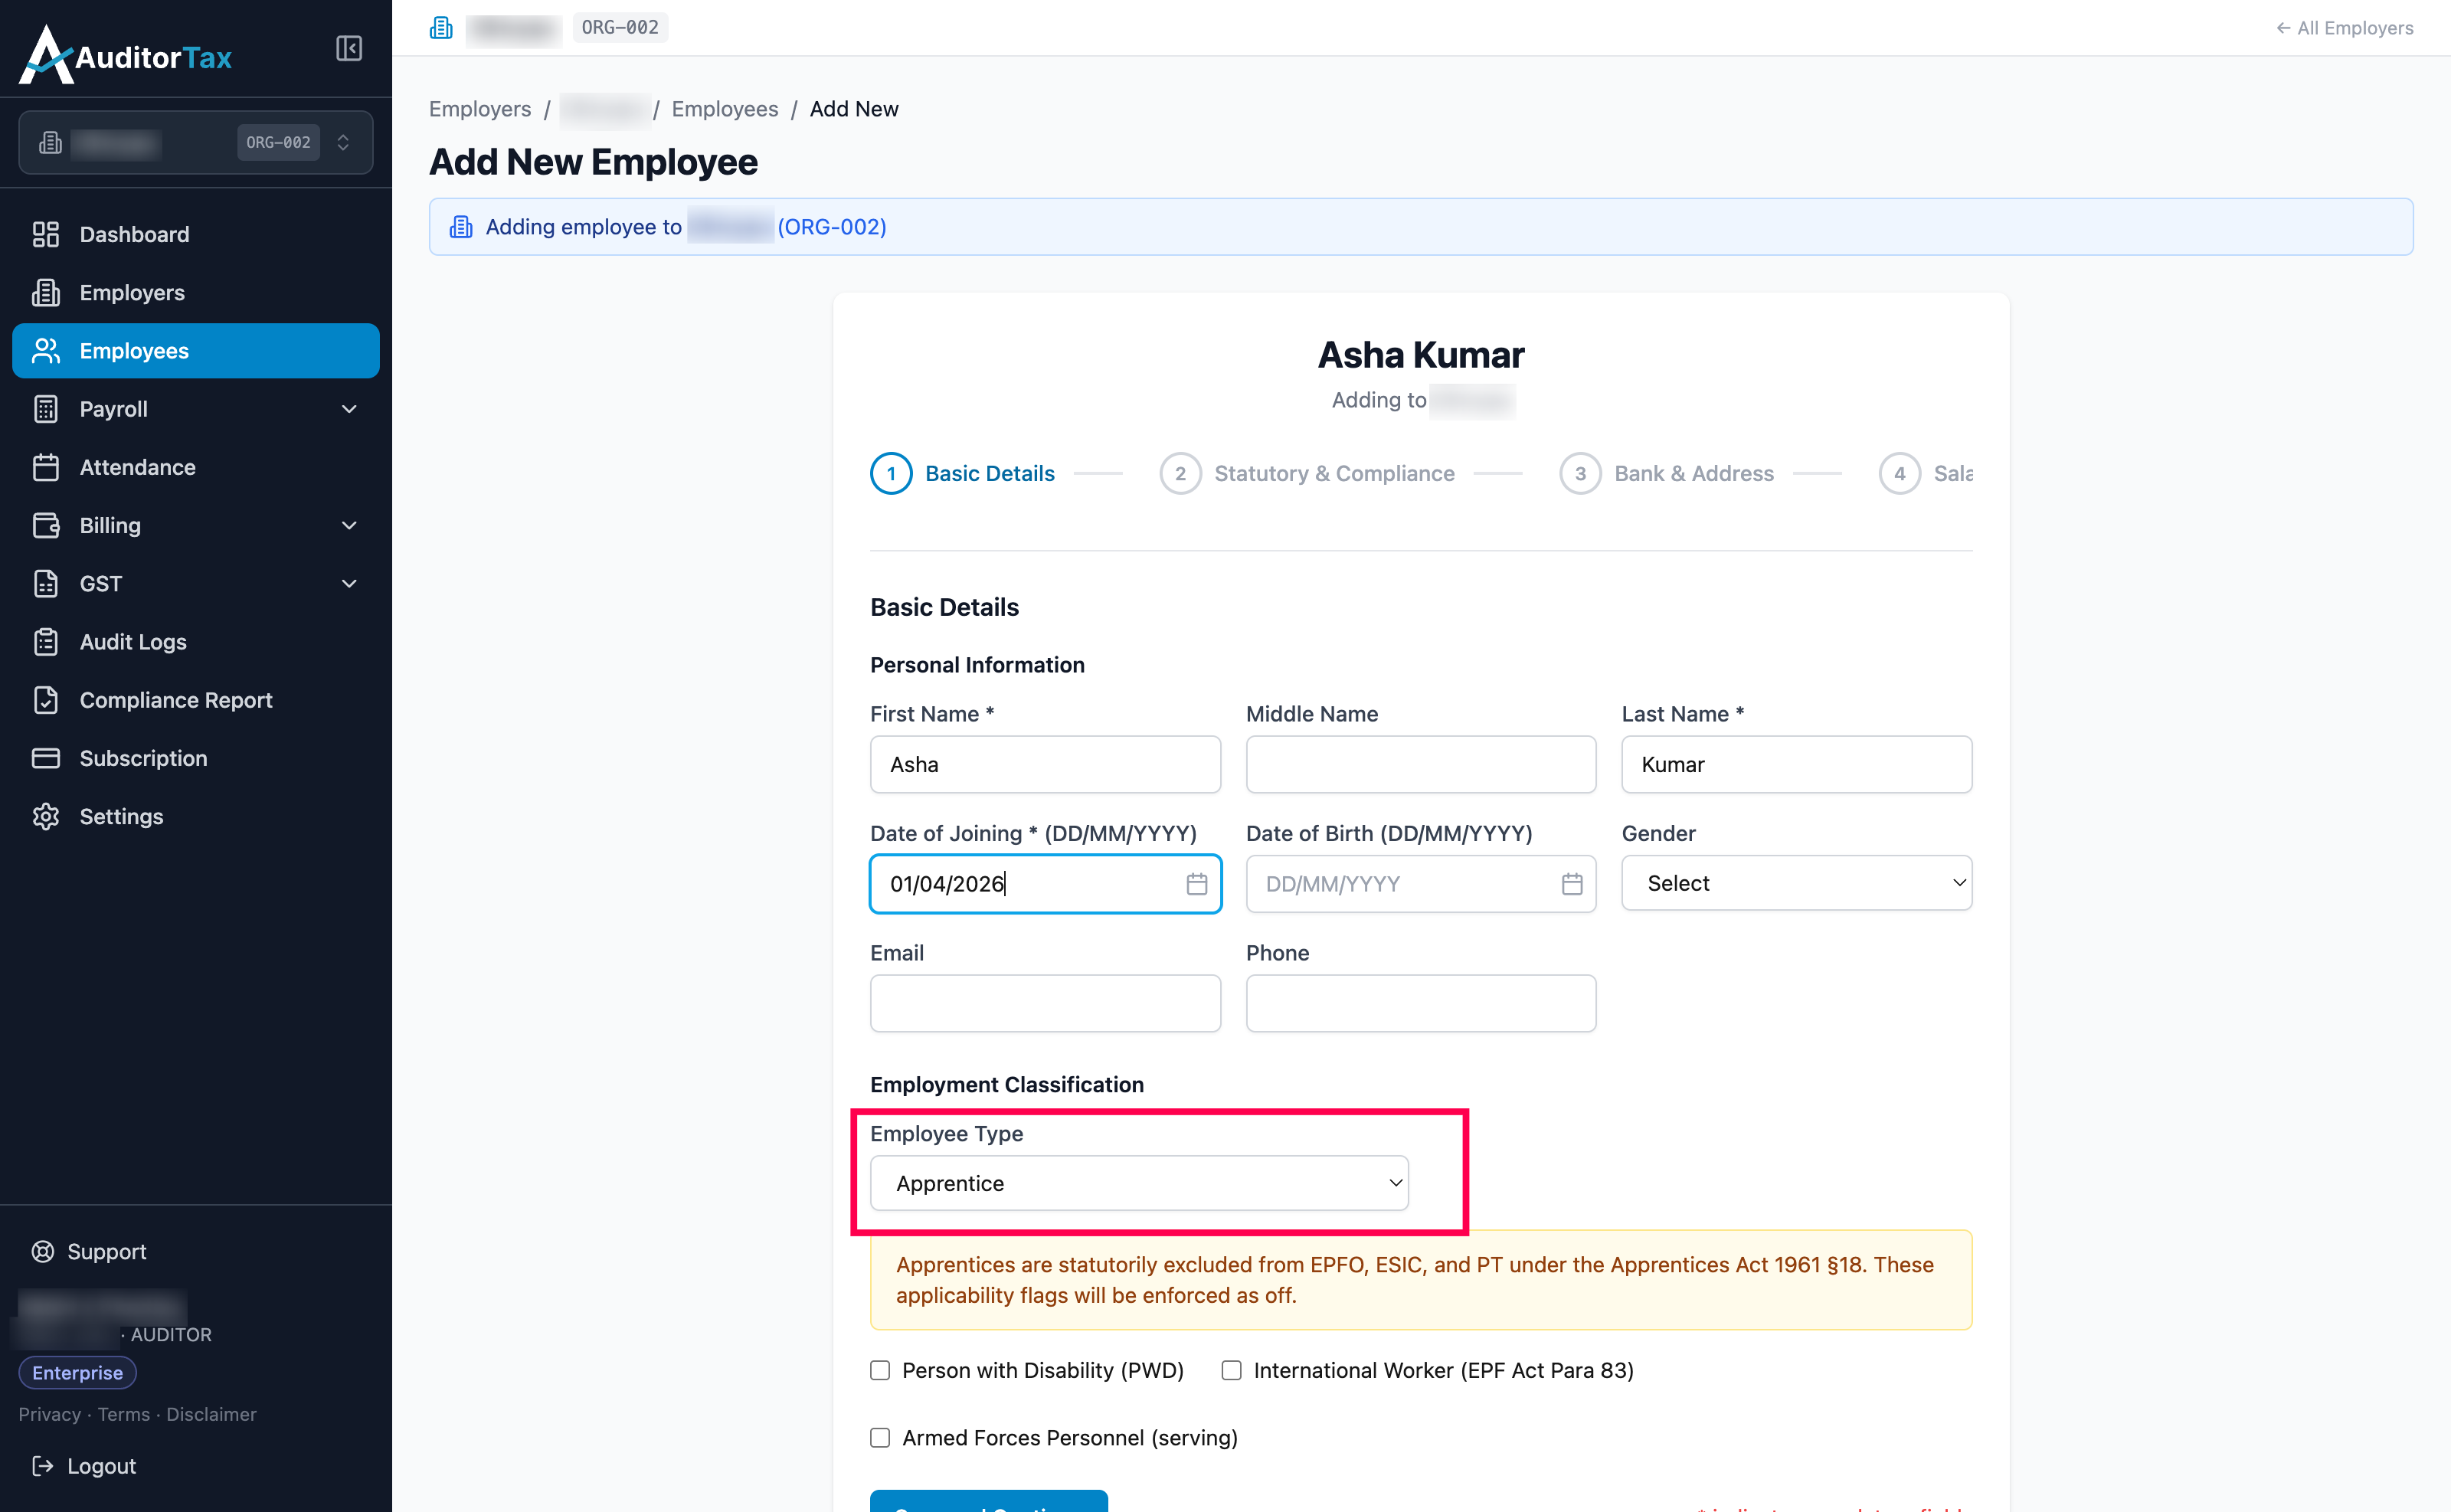Open Date of Joining calendar picker icon
The height and width of the screenshot is (1512, 2451).
1197,884
